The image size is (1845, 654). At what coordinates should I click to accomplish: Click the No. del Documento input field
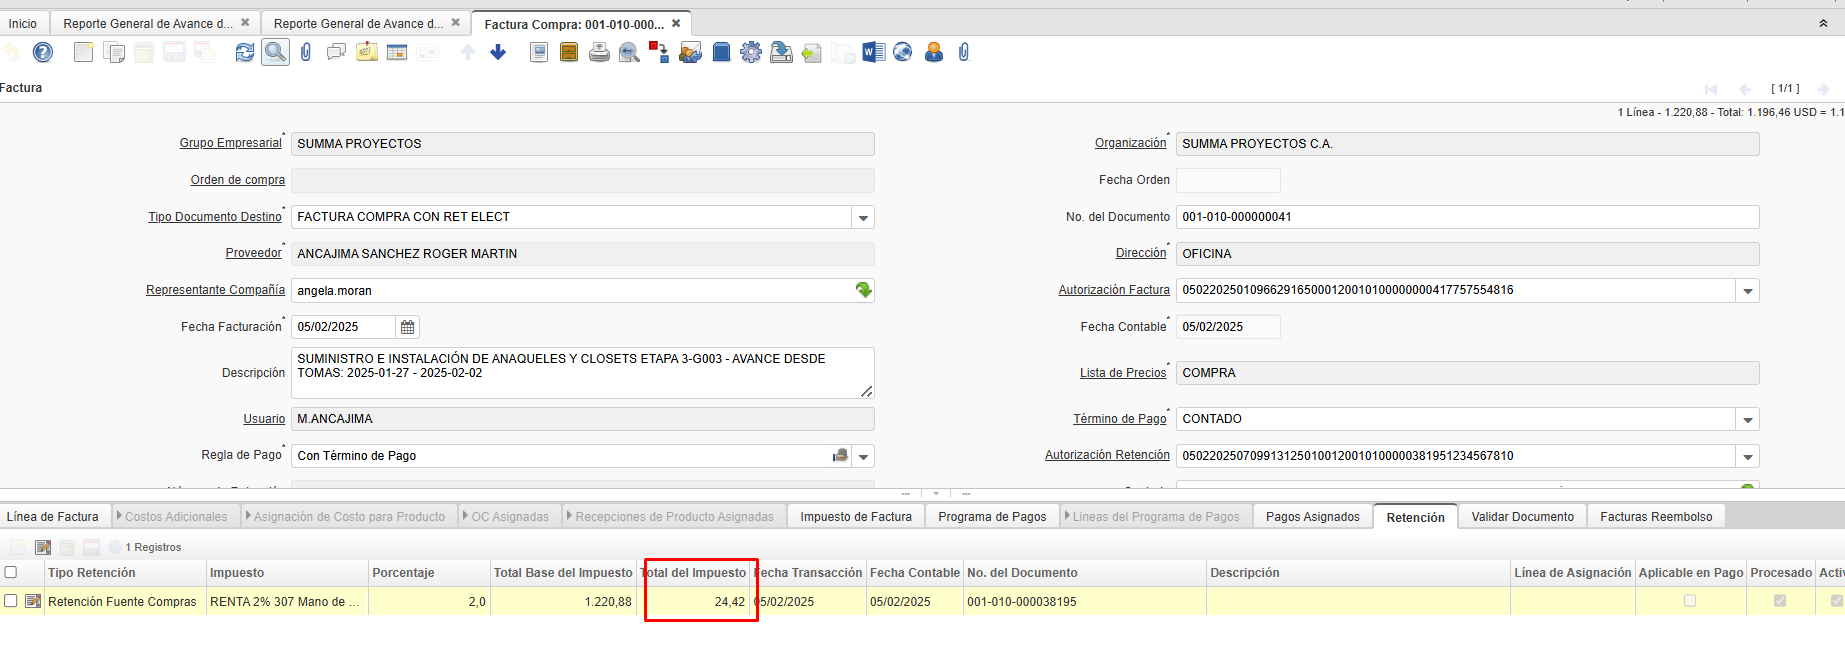[x=1466, y=217]
